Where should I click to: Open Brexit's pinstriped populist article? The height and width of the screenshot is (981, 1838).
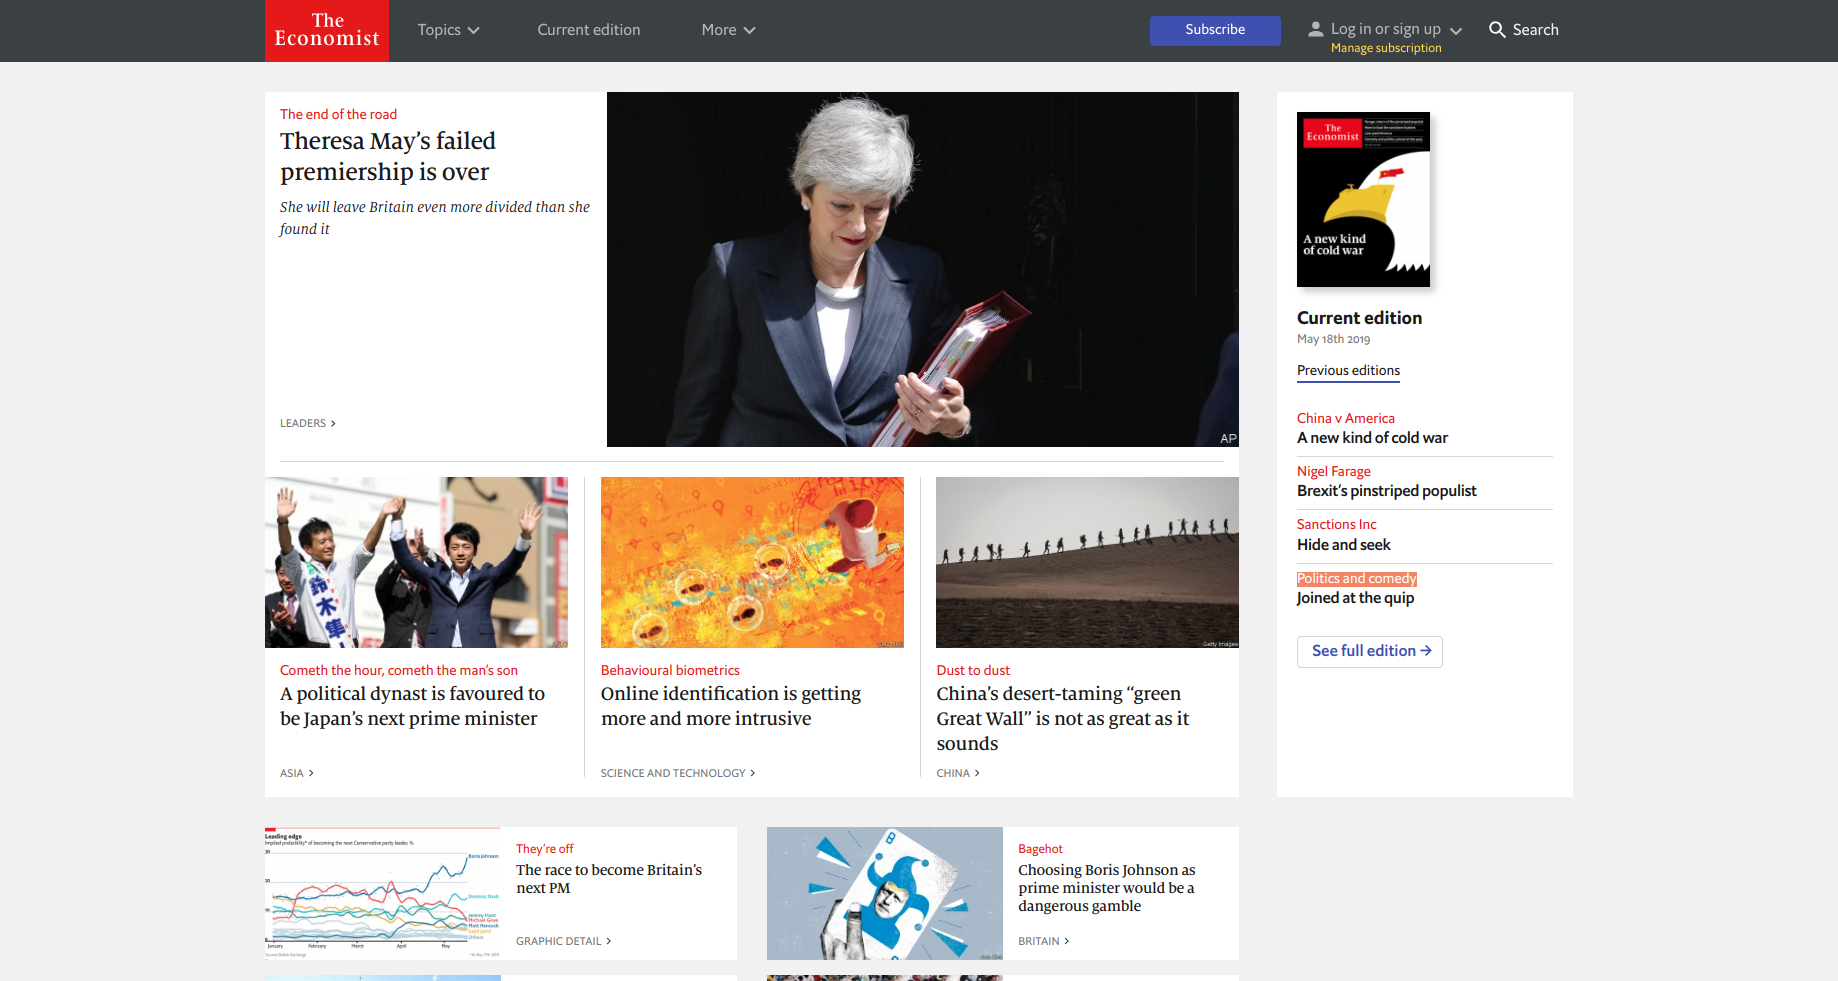click(x=1386, y=491)
